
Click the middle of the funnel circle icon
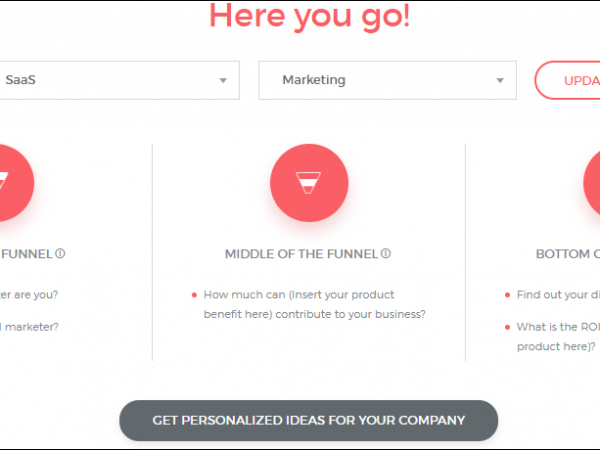[x=308, y=183]
